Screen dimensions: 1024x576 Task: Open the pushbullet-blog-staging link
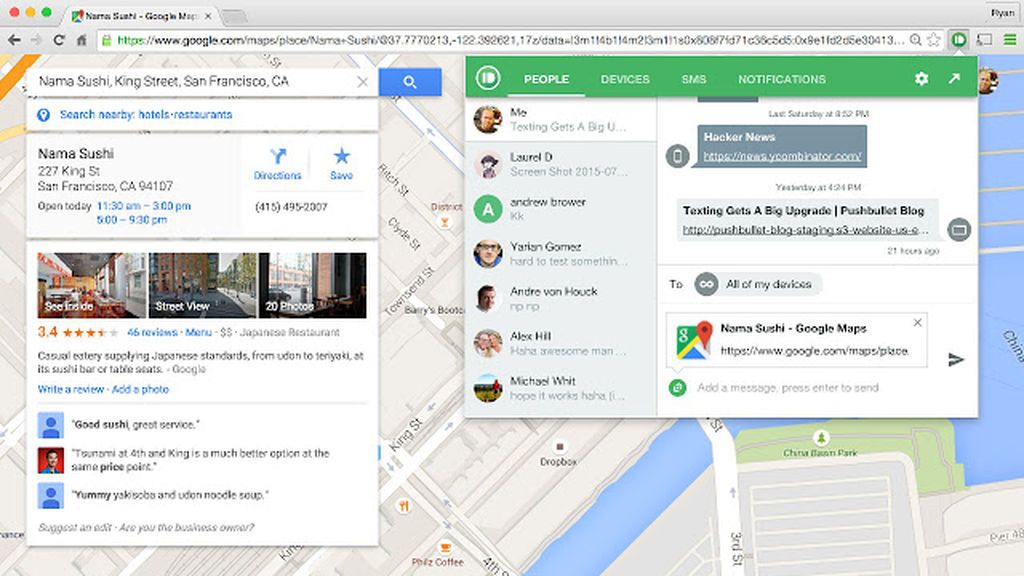805,230
